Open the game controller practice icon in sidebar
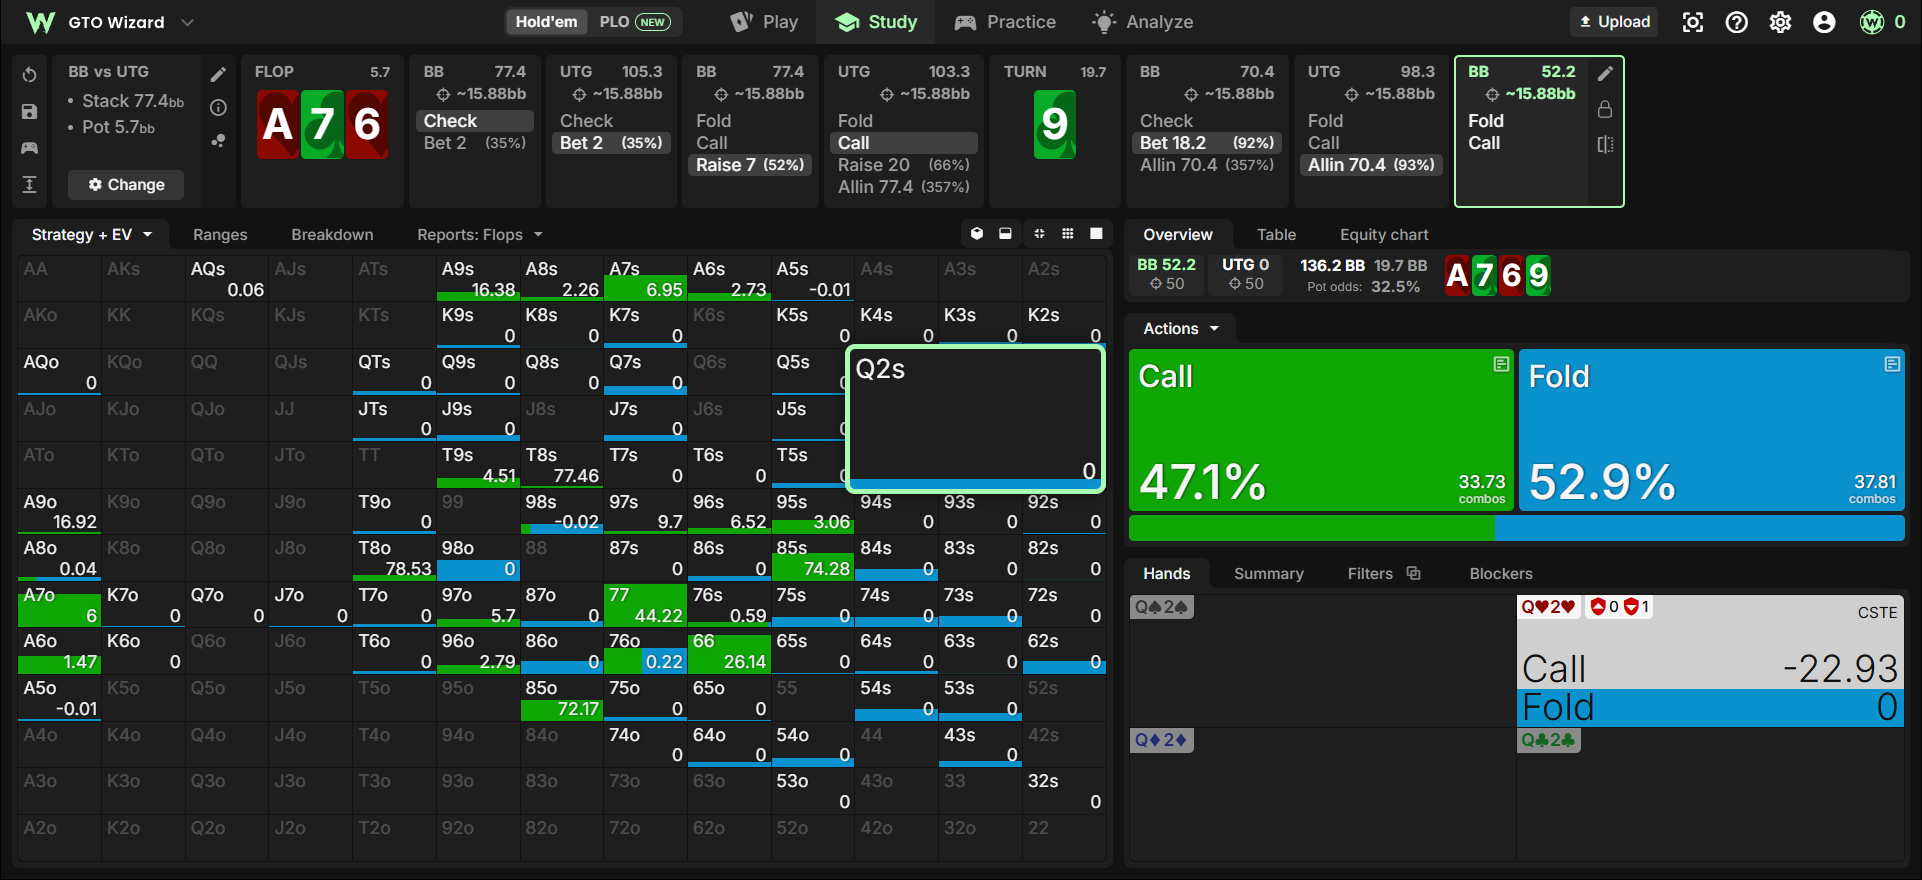This screenshot has height=880, width=1922. pos(29,148)
